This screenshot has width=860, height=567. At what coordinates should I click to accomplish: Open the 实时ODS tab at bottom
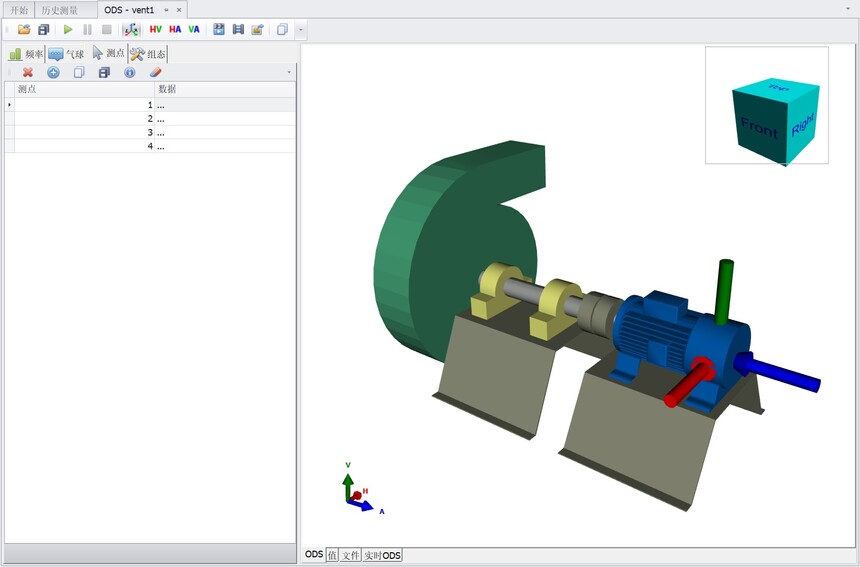[x=382, y=555]
